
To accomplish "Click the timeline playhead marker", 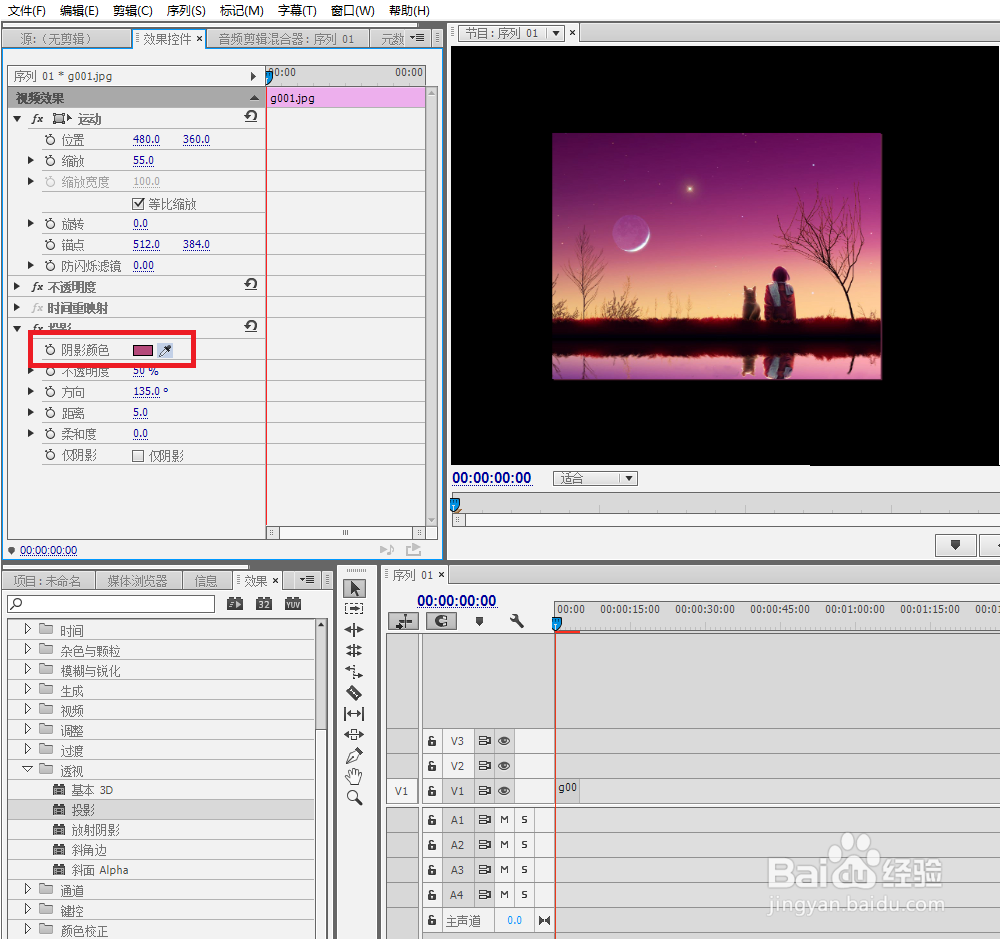I will click(x=557, y=623).
